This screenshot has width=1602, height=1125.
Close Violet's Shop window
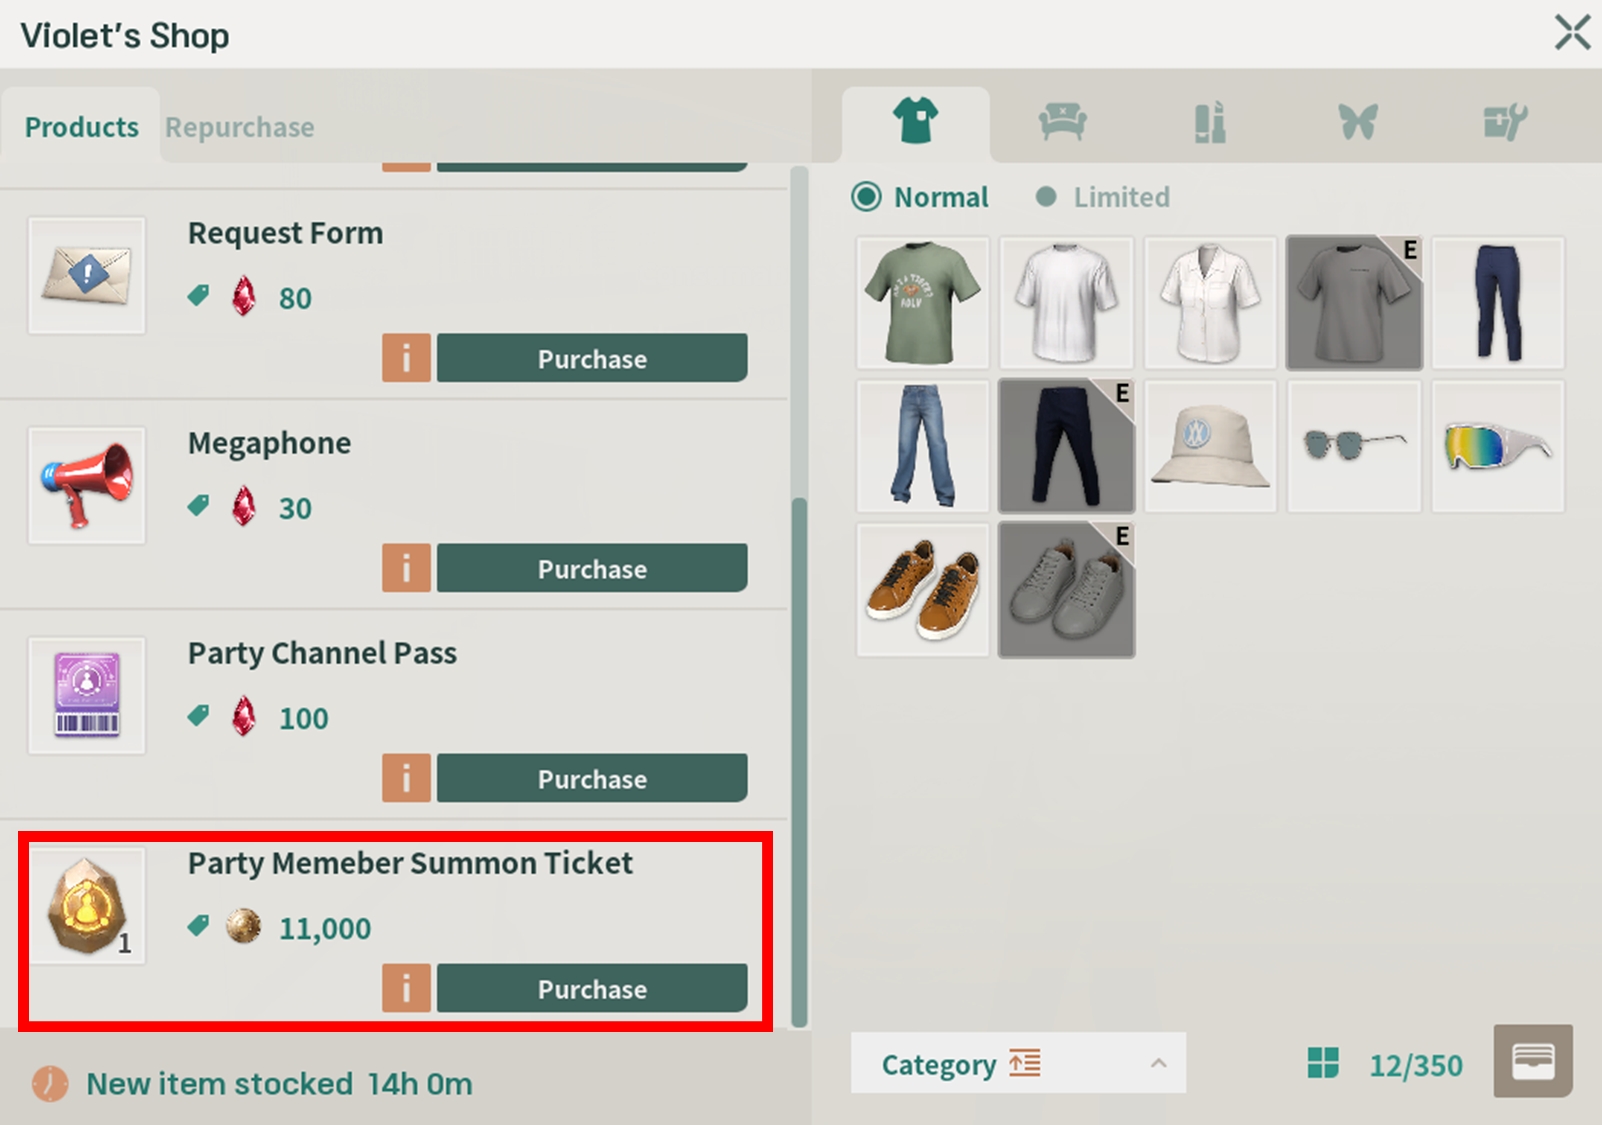point(1572,32)
